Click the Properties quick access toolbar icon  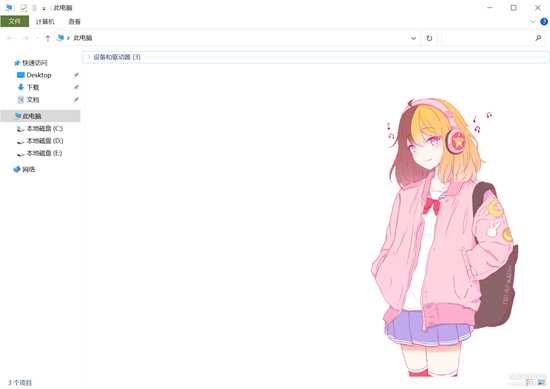click(x=23, y=7)
